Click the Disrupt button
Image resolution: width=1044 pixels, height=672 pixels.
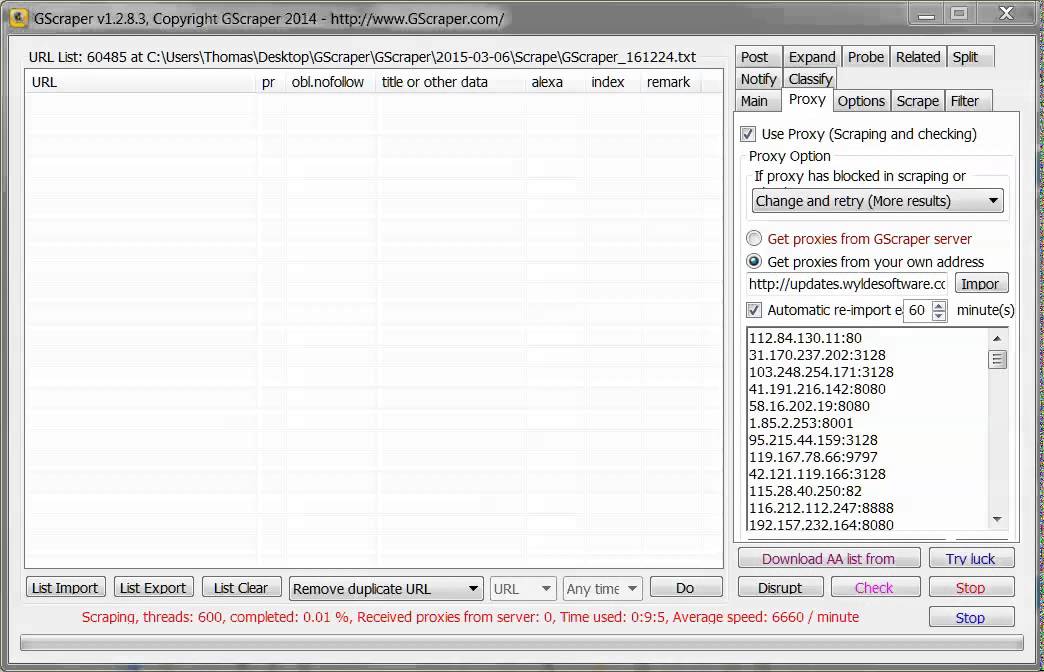click(780, 587)
